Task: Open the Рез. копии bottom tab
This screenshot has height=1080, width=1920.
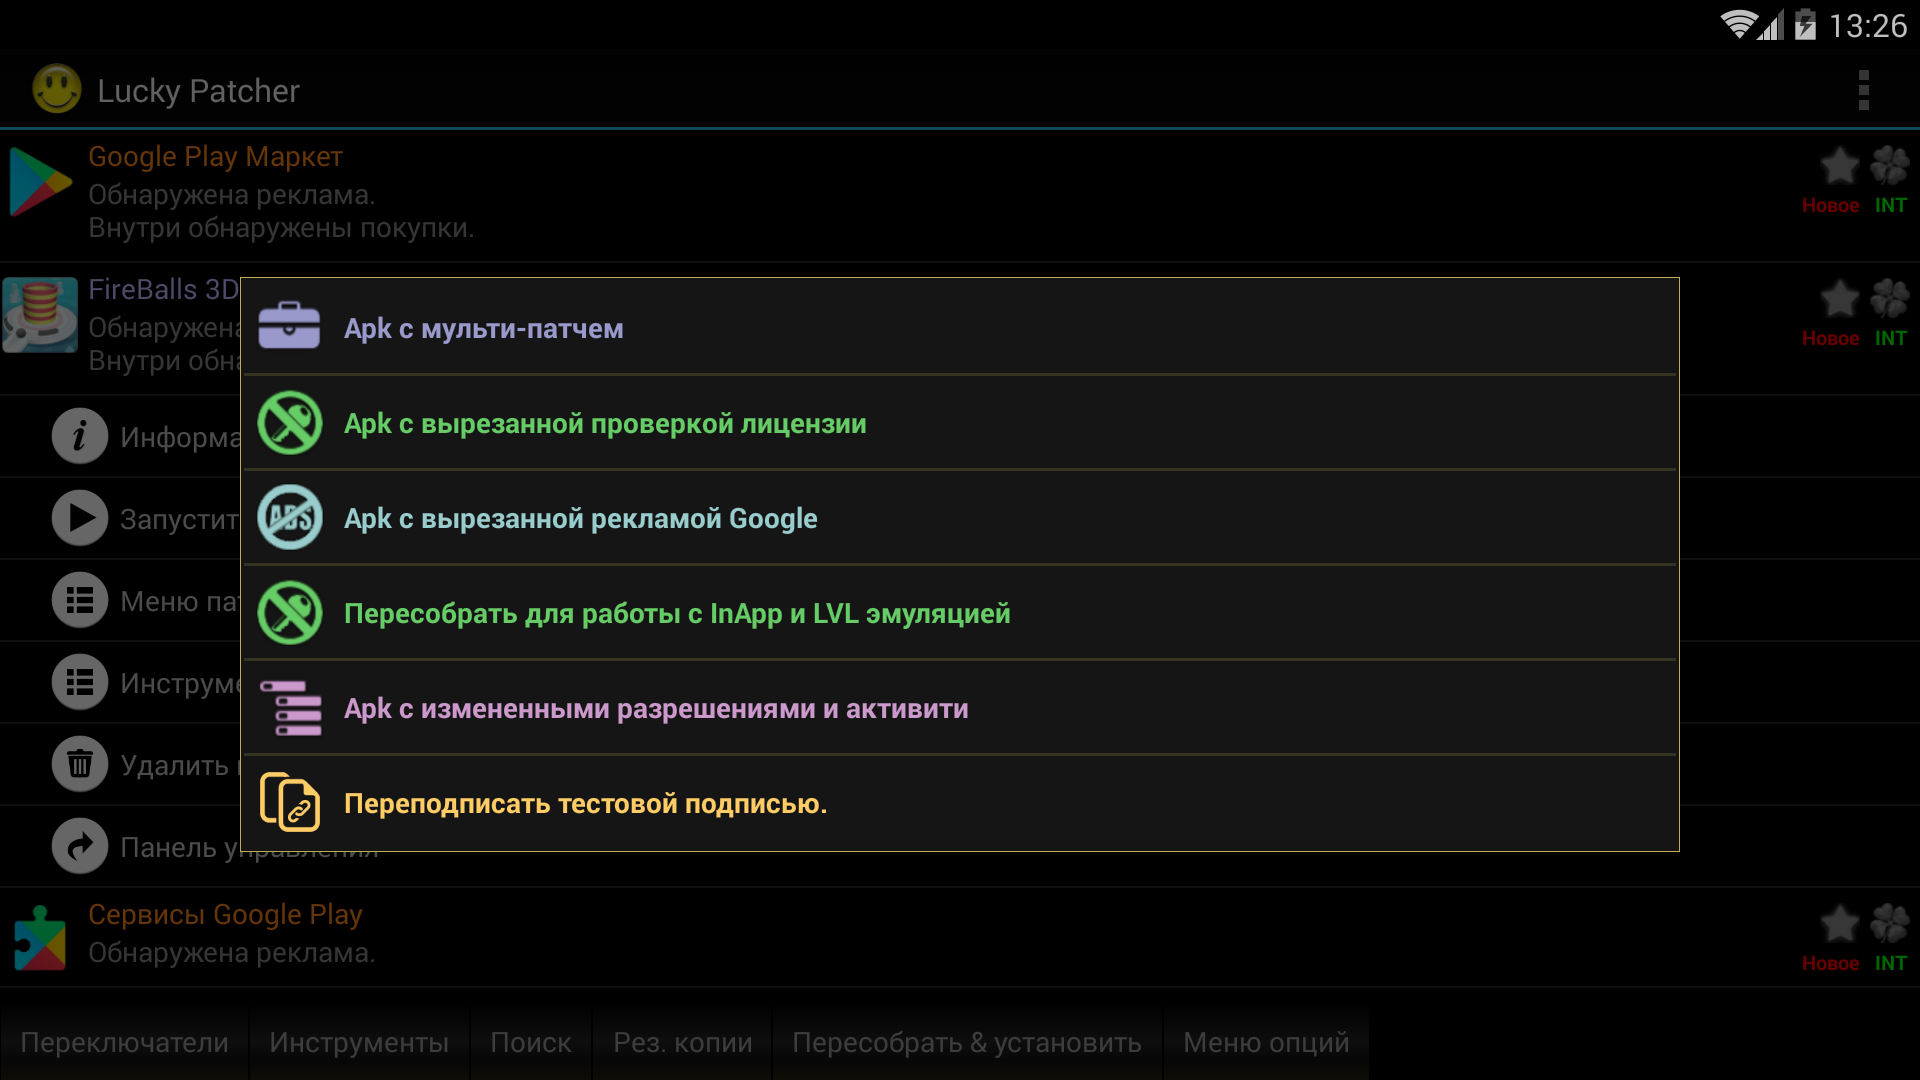Action: click(683, 1043)
